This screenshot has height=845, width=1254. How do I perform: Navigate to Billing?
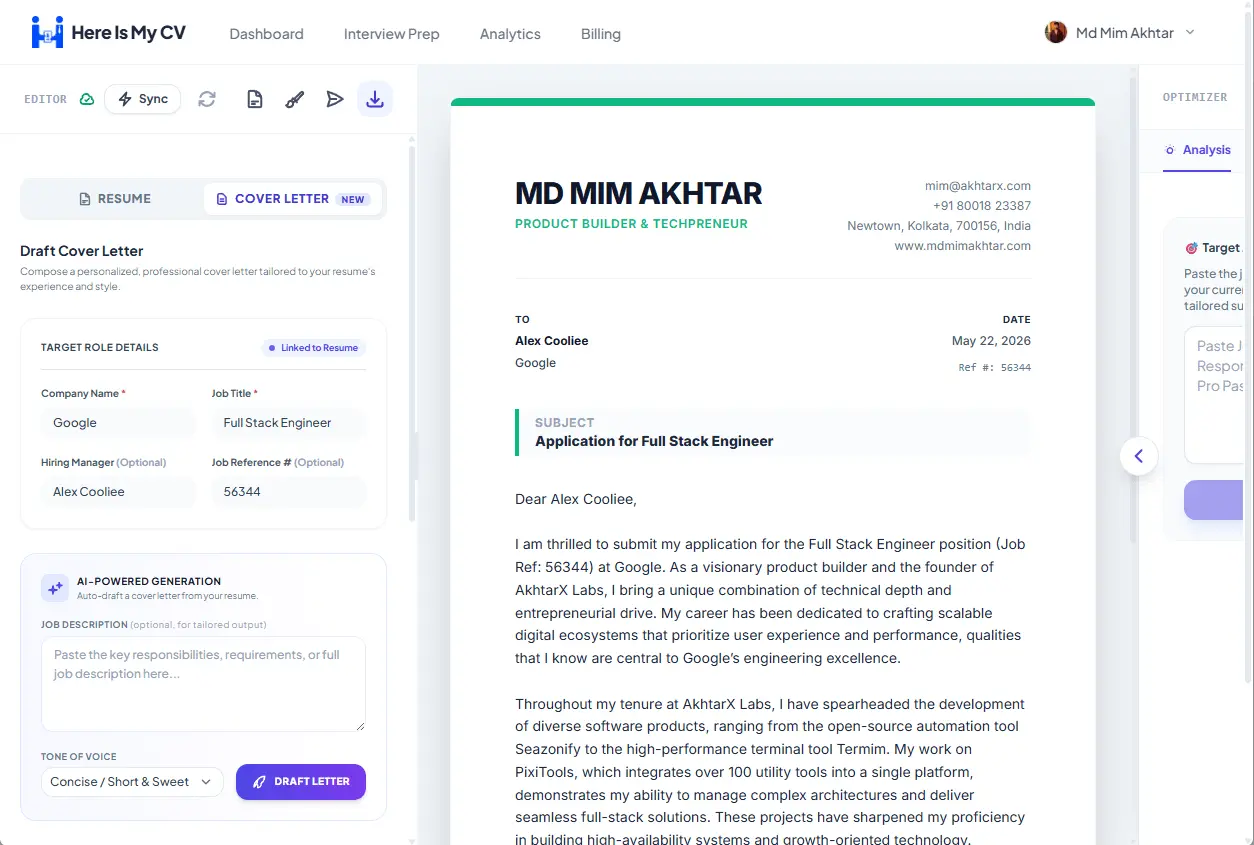pyautogui.click(x=601, y=34)
